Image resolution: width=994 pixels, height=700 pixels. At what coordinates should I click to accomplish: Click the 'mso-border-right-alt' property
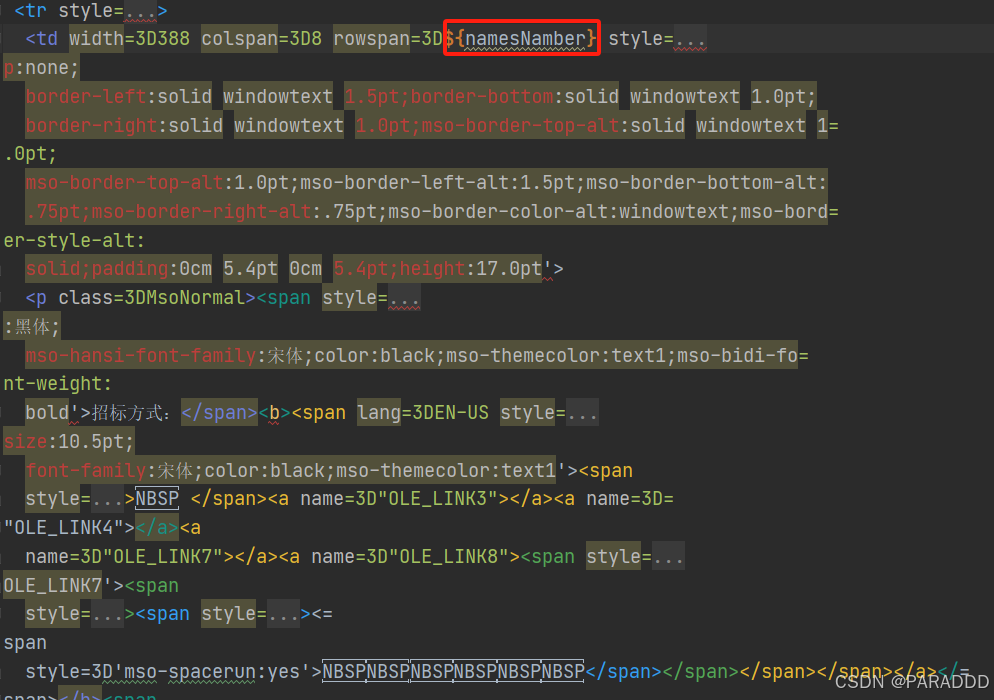202,212
